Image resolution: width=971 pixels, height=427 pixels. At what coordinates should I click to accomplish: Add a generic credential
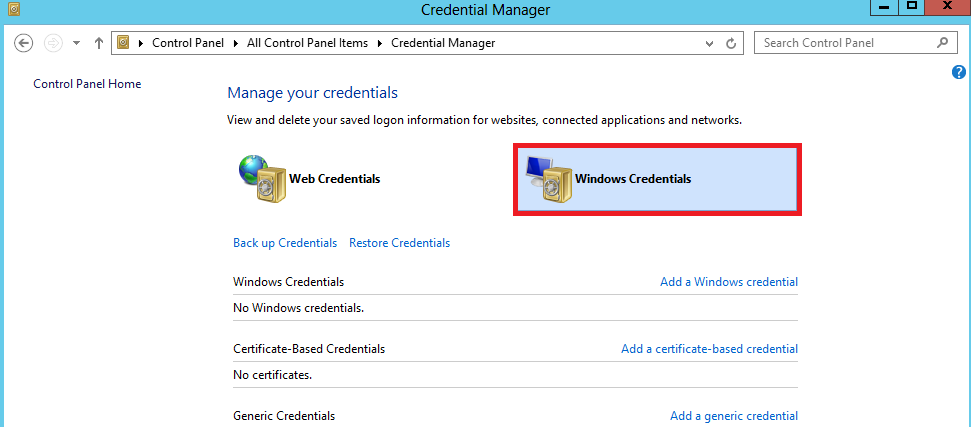coord(734,416)
